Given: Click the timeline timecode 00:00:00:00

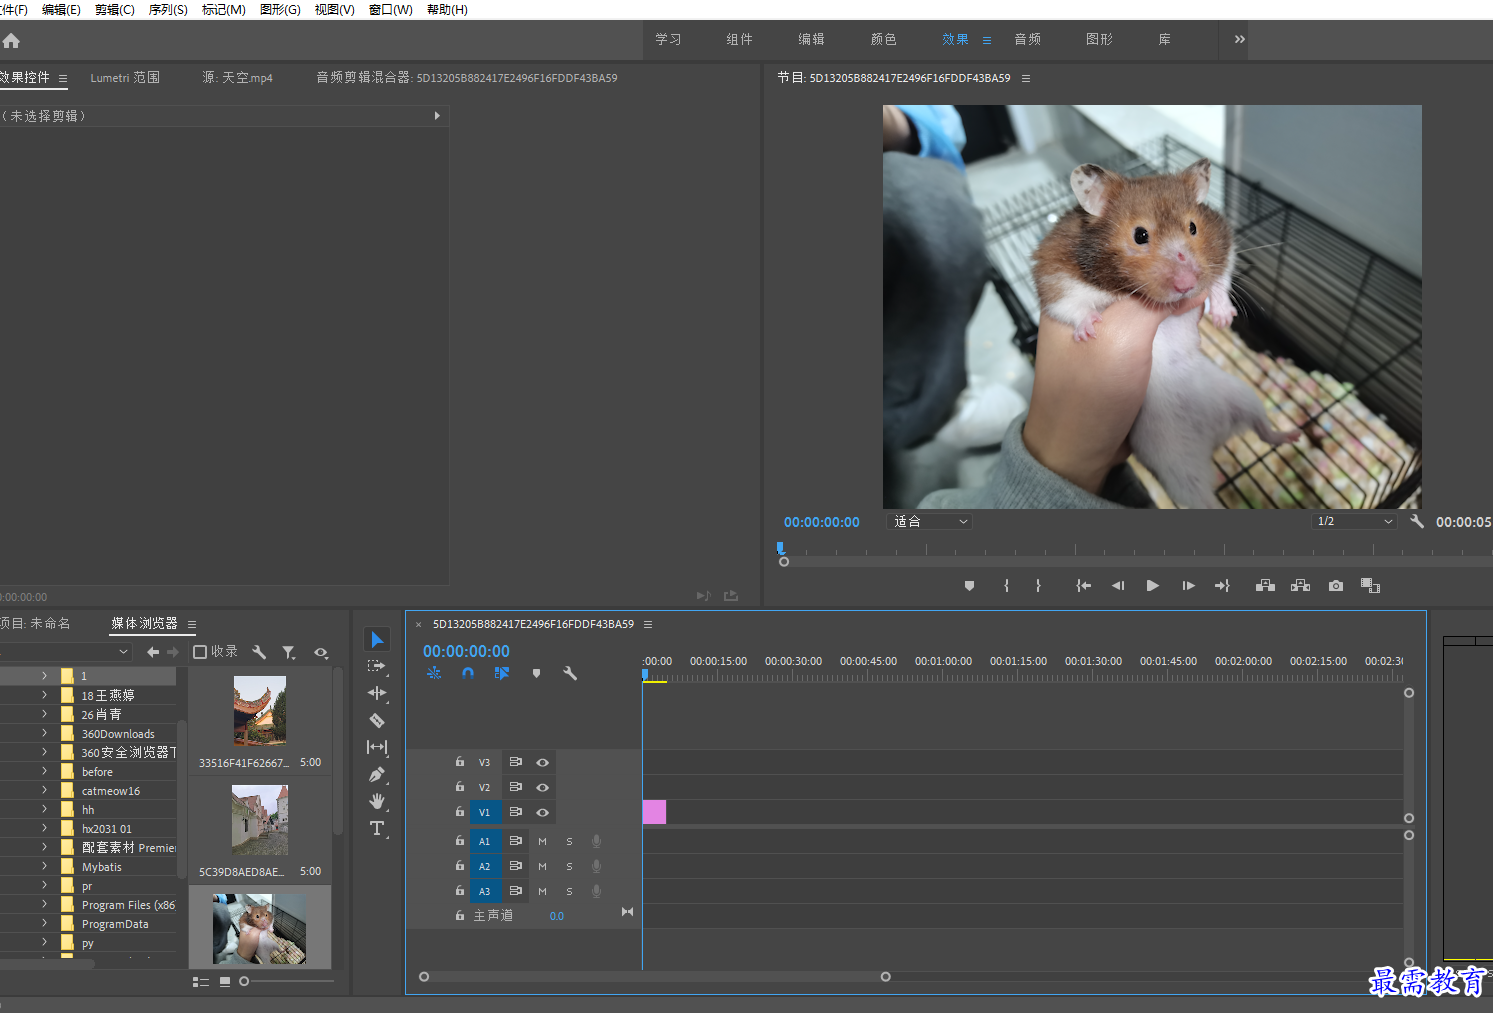Looking at the screenshot, I should click(466, 651).
